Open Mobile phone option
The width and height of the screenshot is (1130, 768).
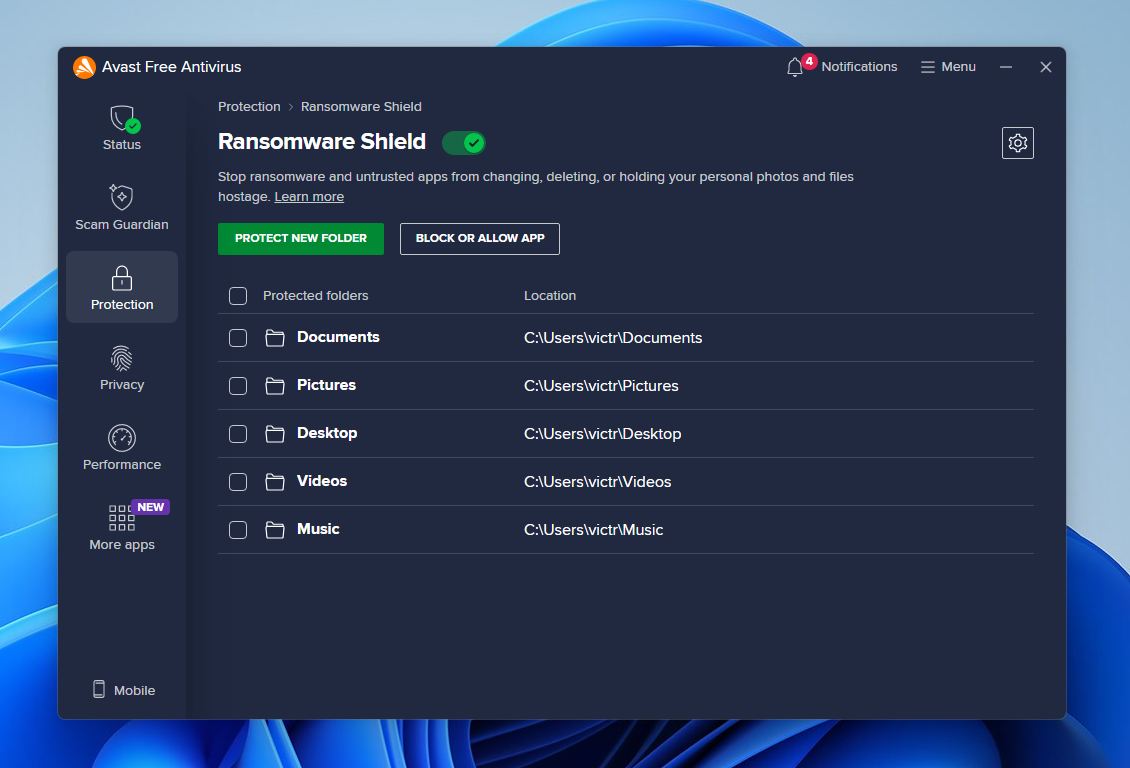pyautogui.click(x=124, y=689)
